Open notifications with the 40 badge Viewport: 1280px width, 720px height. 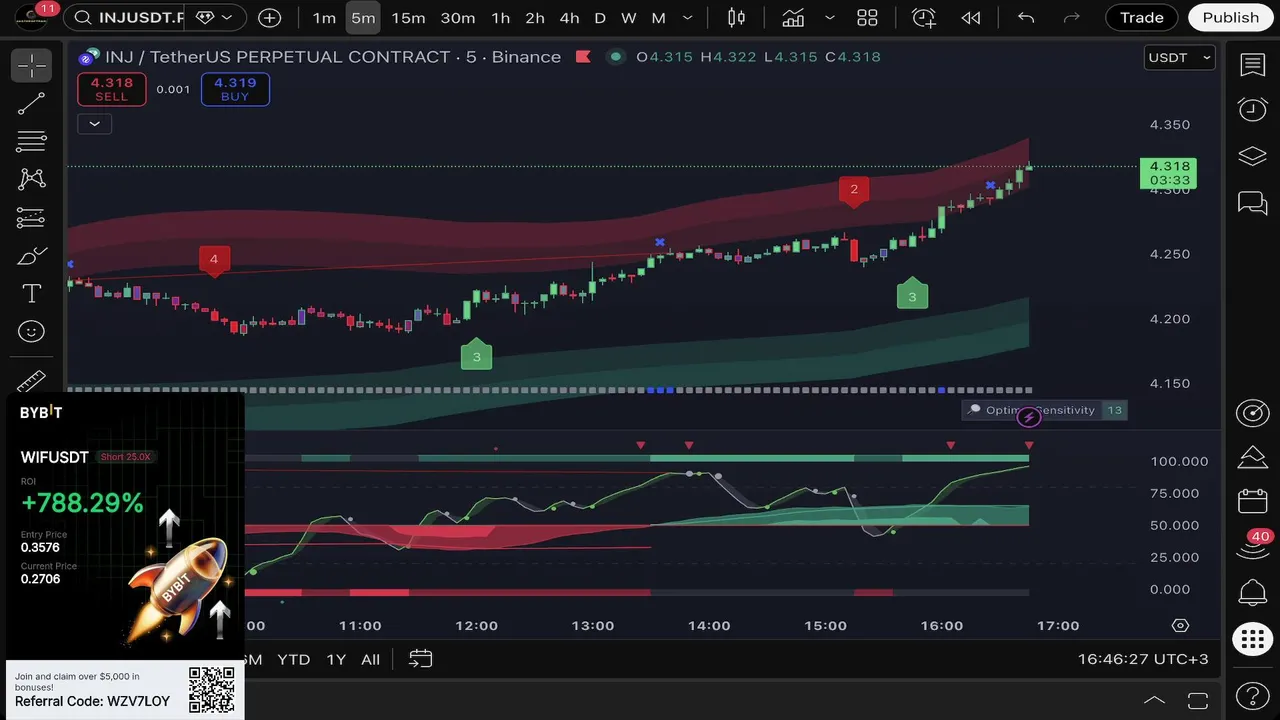(1253, 546)
